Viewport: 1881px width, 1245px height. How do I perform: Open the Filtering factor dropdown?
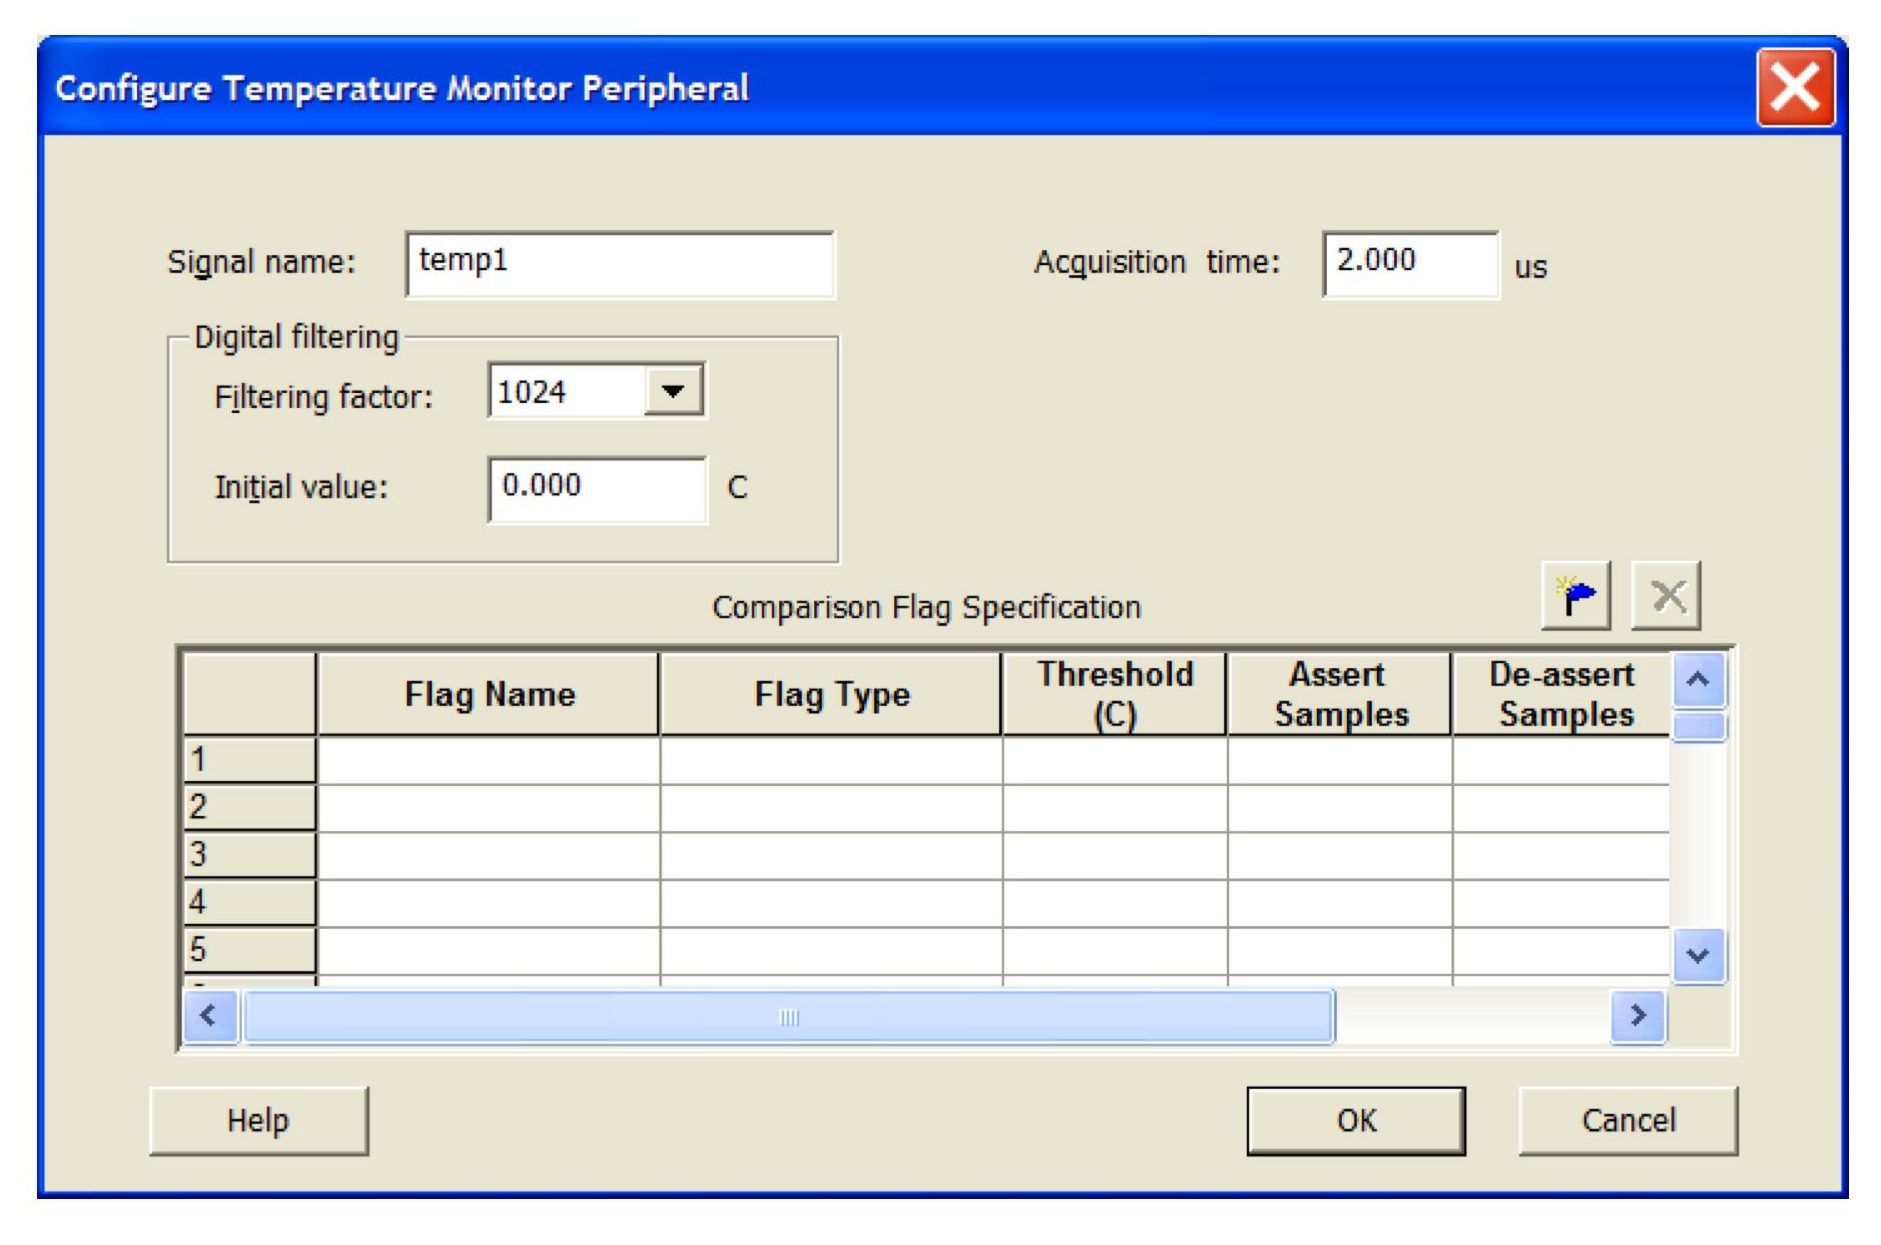point(674,391)
